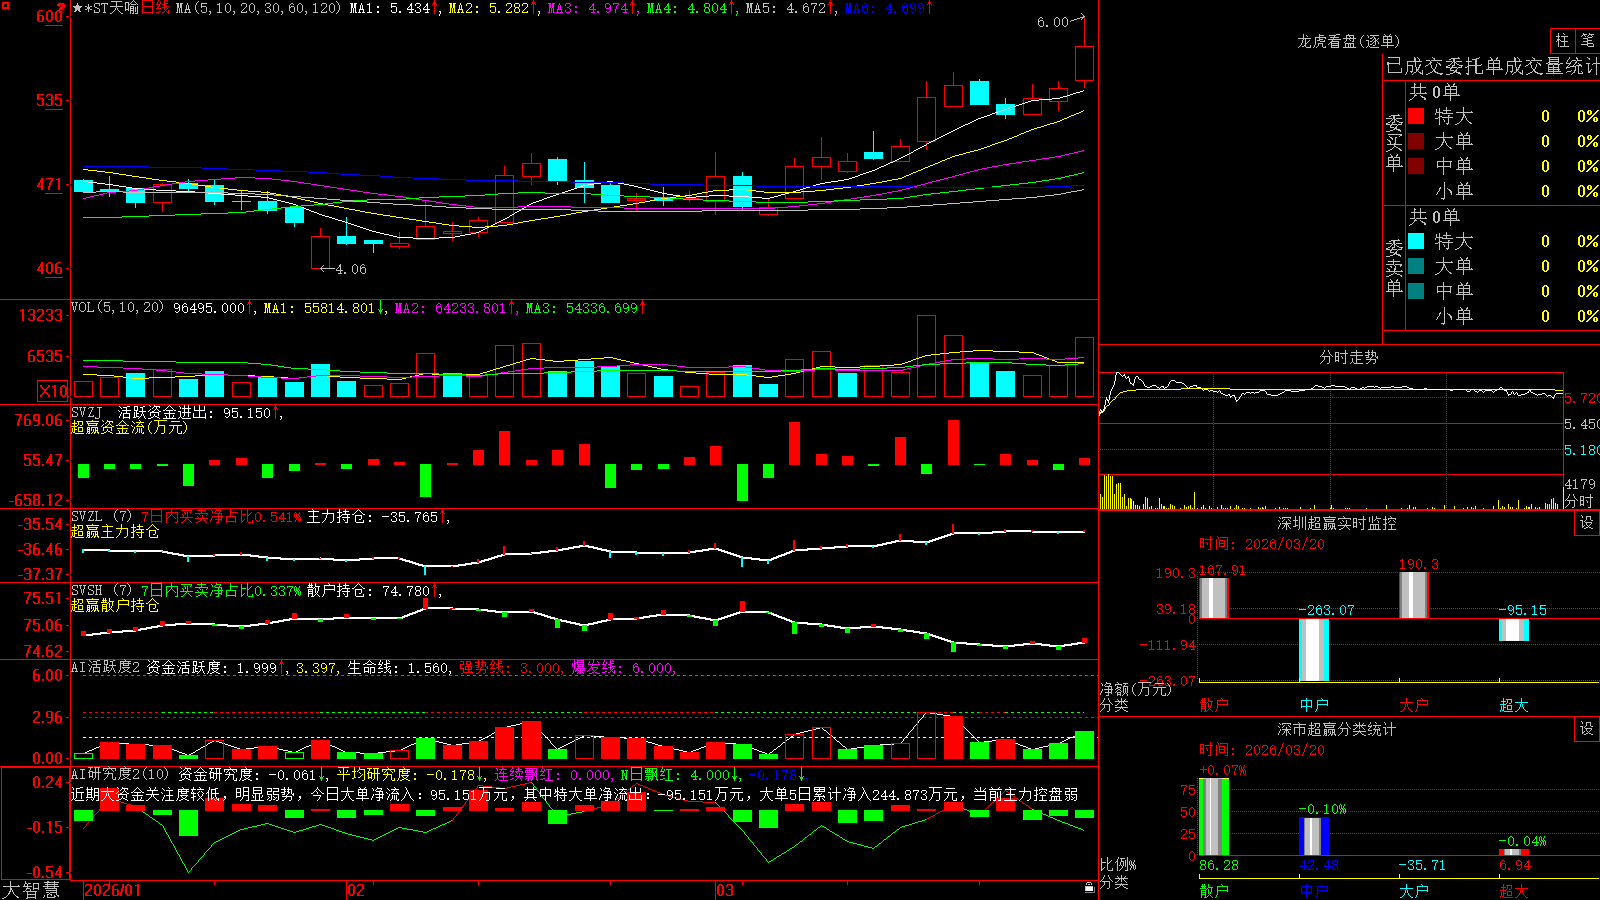Click the 已成交委托单成交量统计 header
Viewport: 1600px width, 900px height.
(x=1492, y=66)
